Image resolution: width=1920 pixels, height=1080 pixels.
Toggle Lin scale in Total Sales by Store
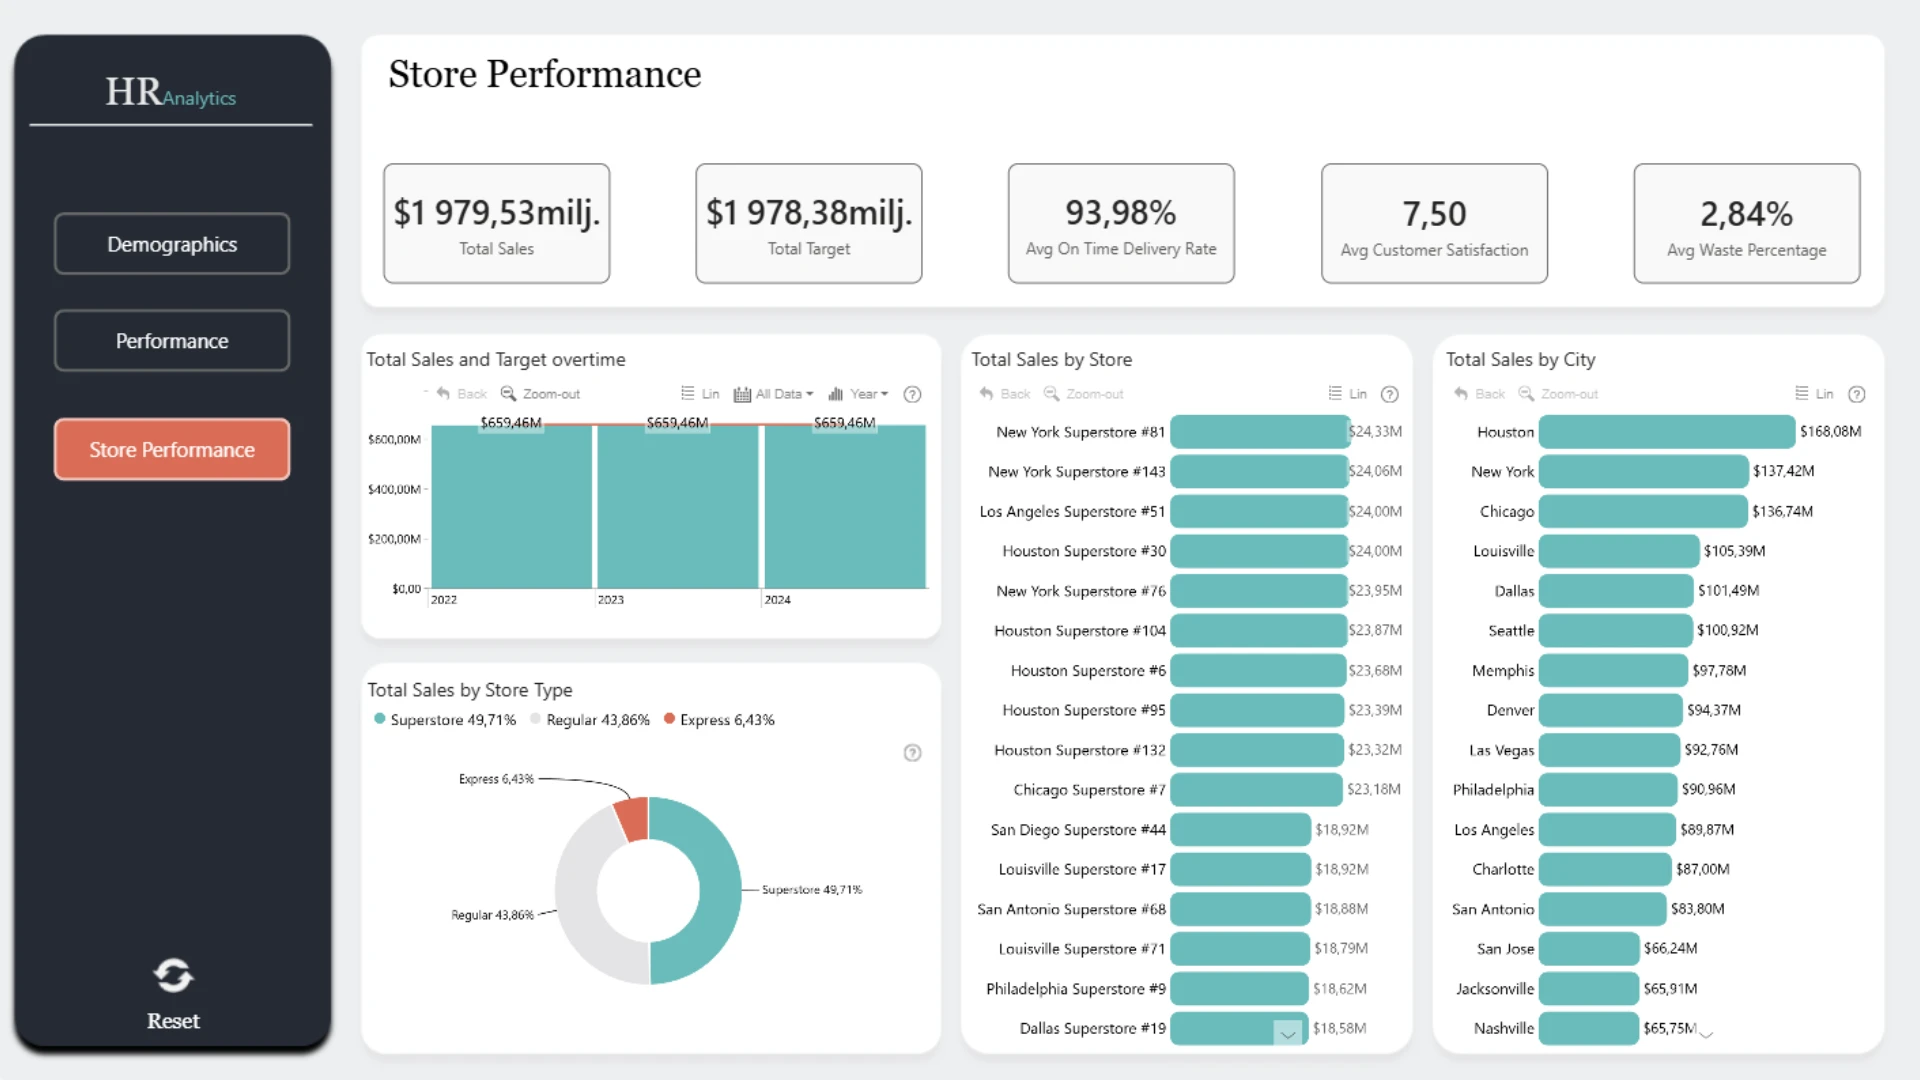click(x=1347, y=394)
